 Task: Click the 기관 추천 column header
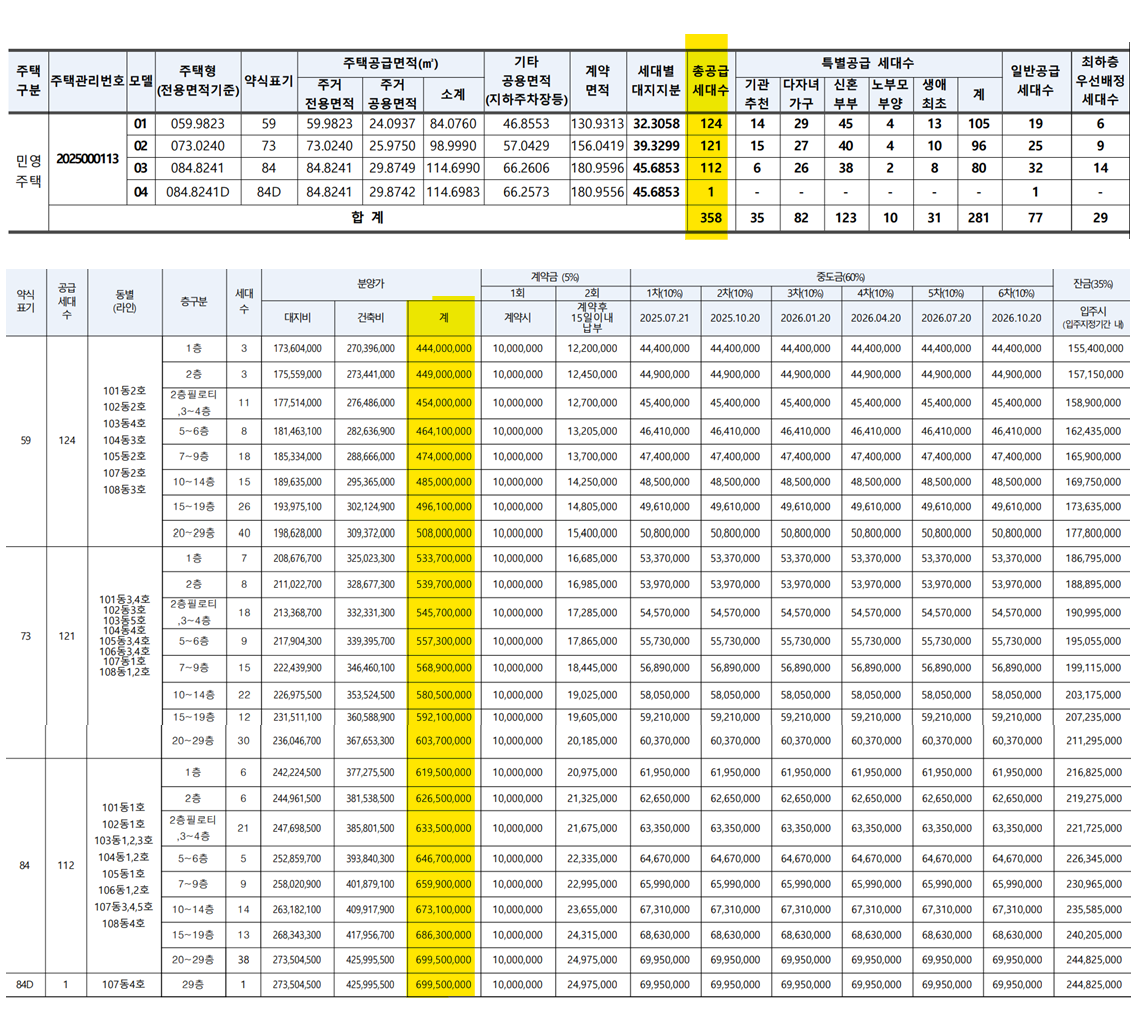tap(757, 94)
